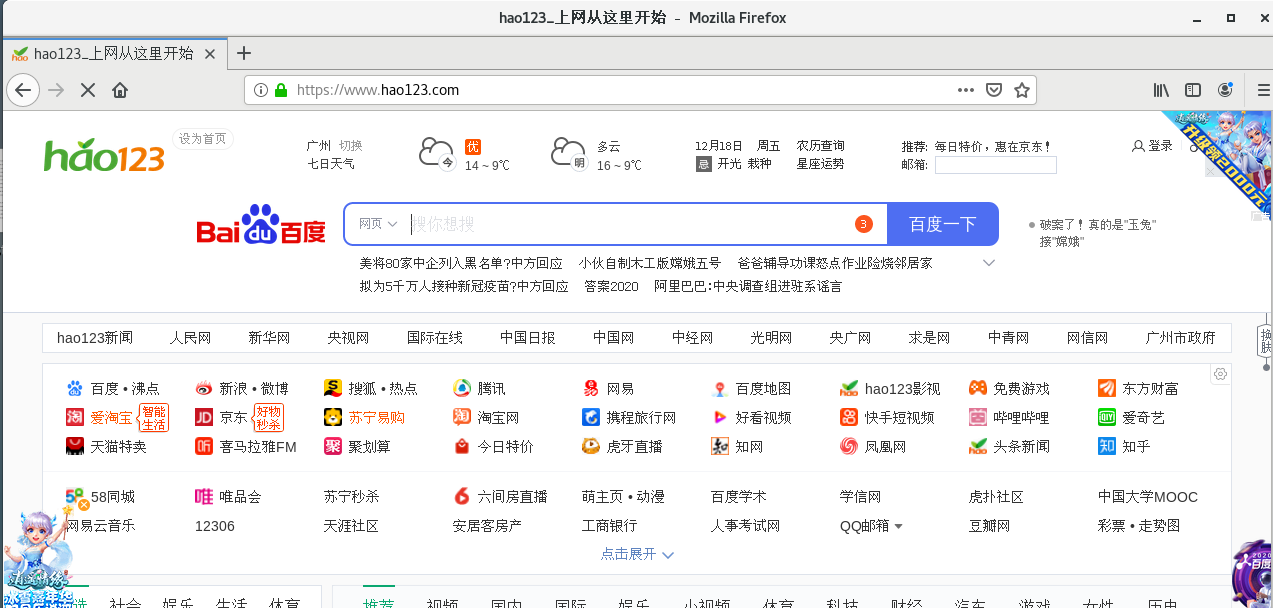Open 中国大学MOOC link

(x=1148, y=497)
